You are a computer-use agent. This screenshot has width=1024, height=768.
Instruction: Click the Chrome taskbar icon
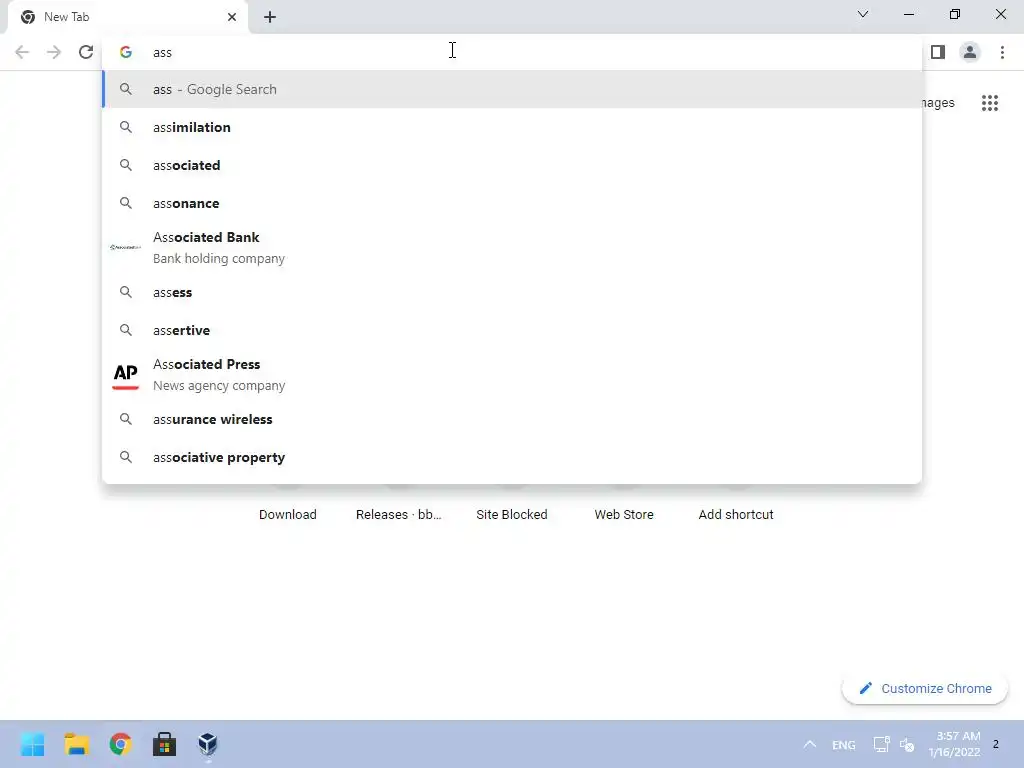(120, 744)
